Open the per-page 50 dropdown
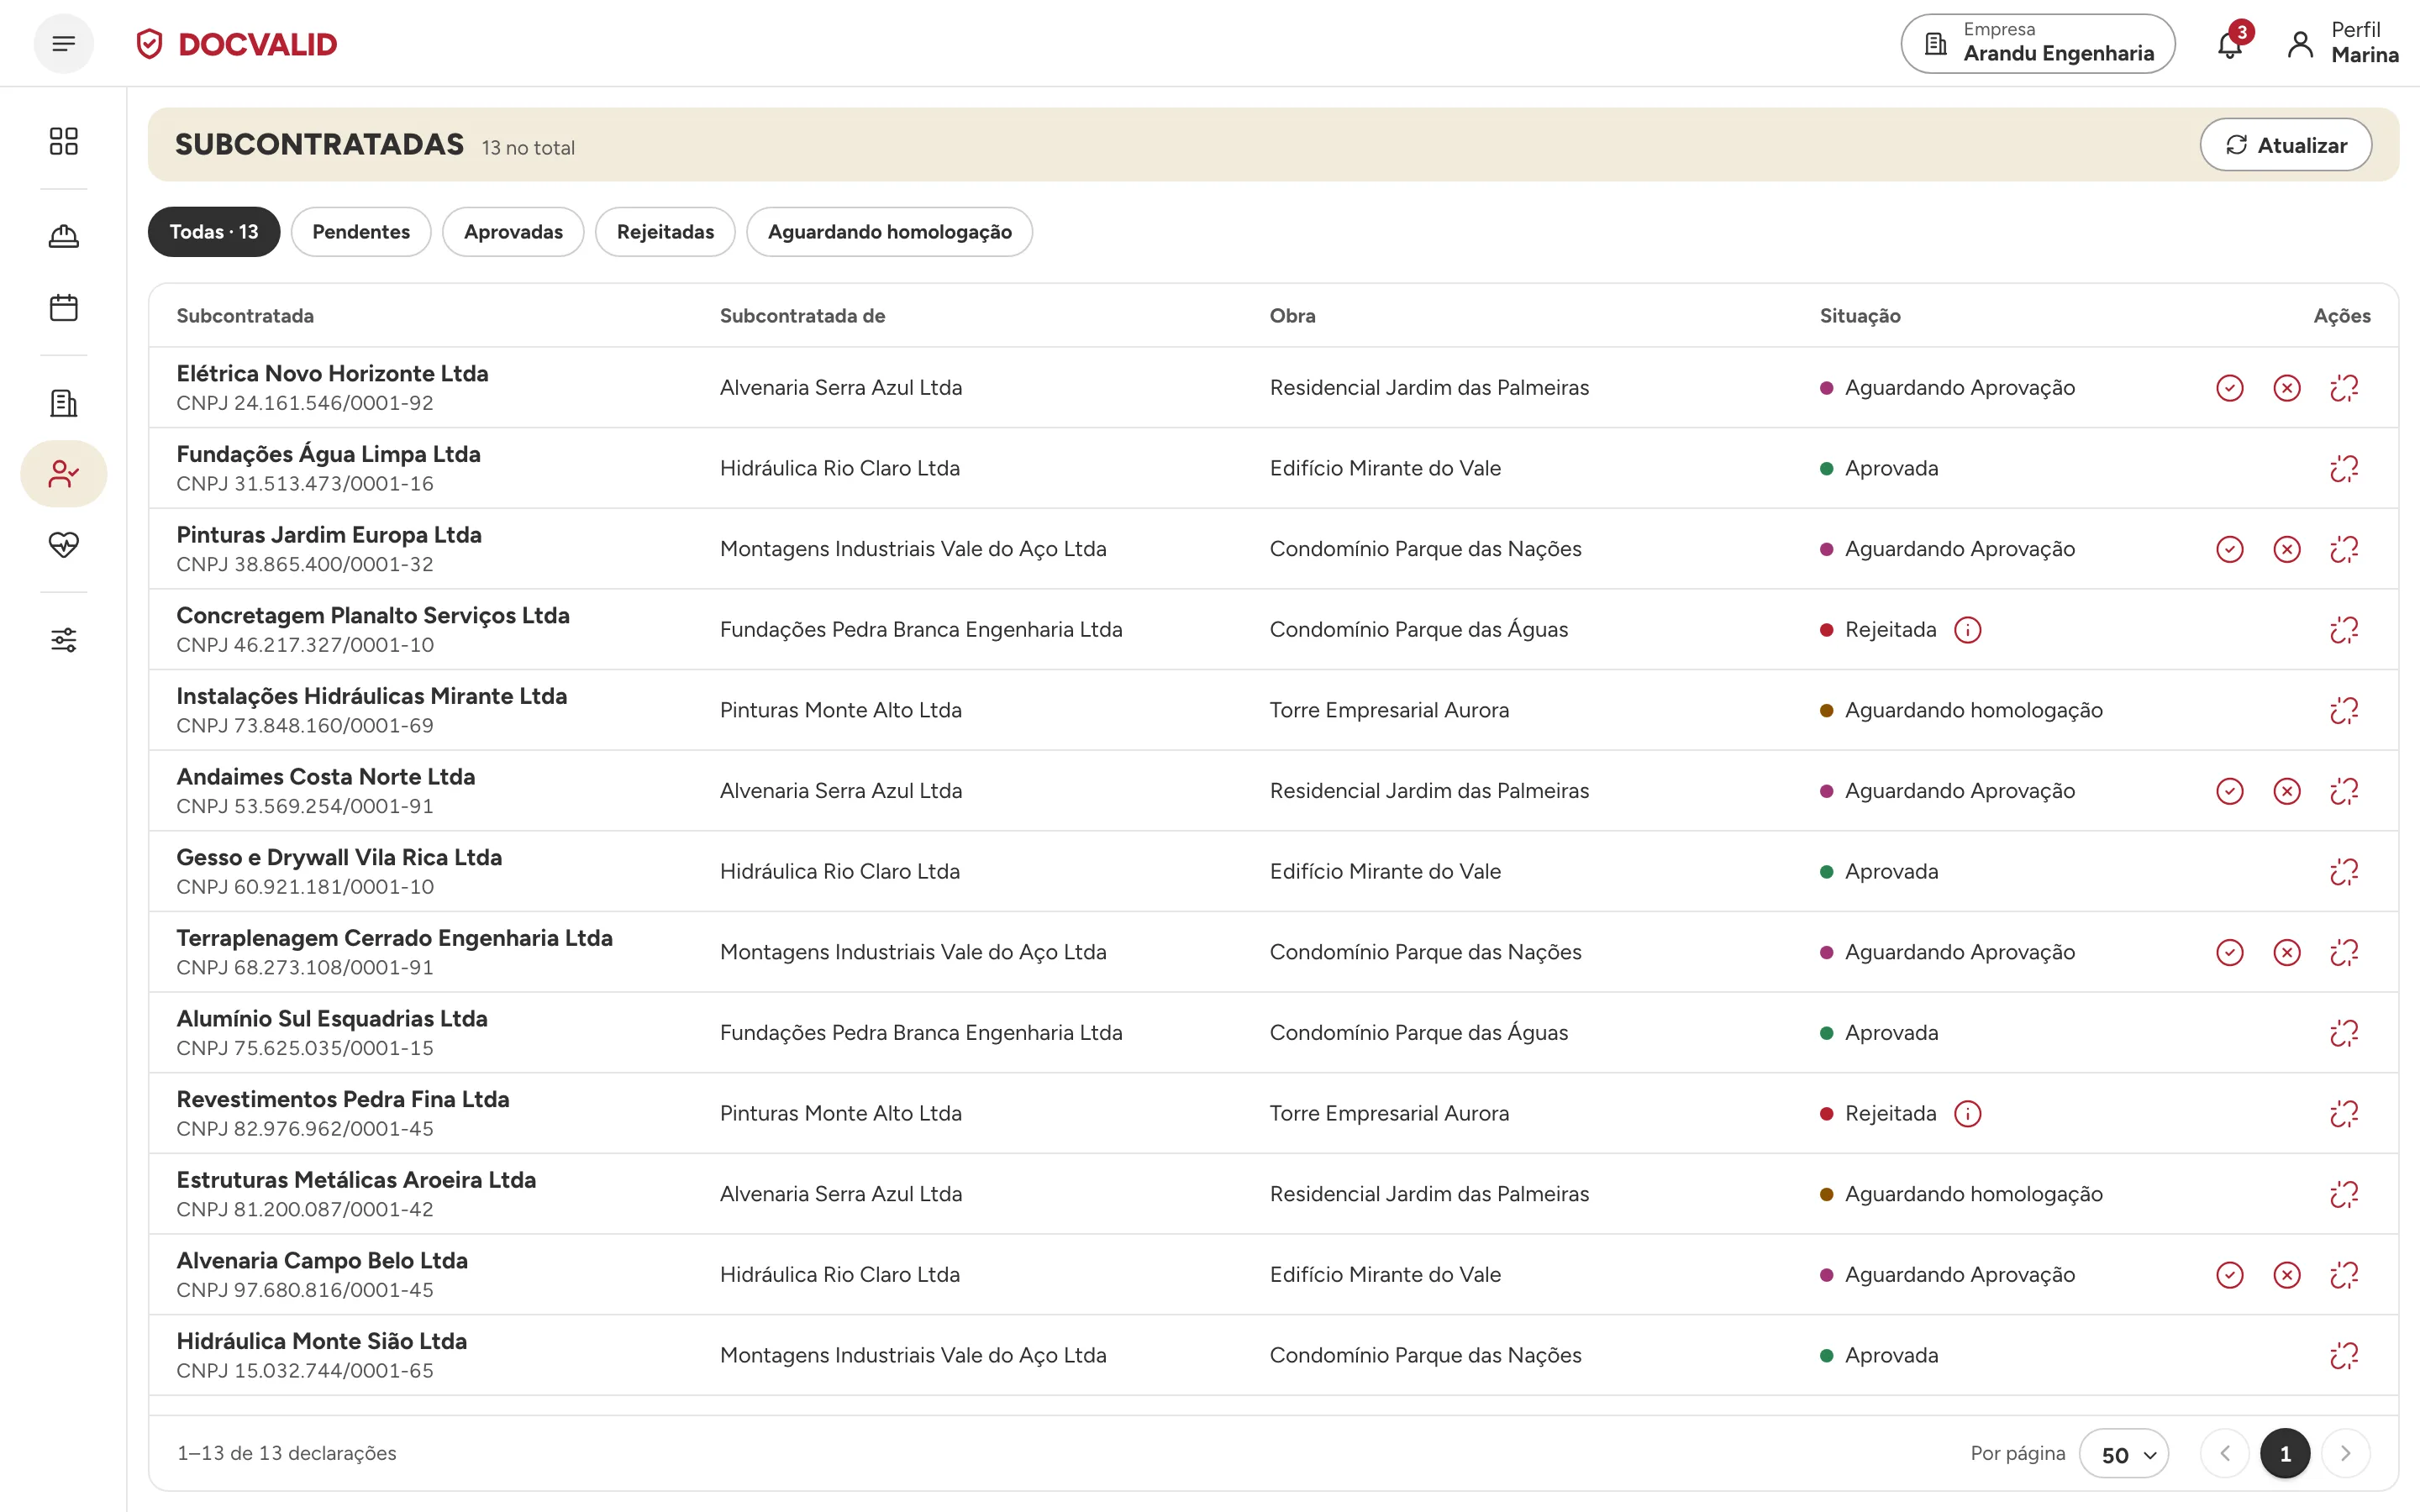The height and width of the screenshot is (1512, 2420). (x=2124, y=1454)
